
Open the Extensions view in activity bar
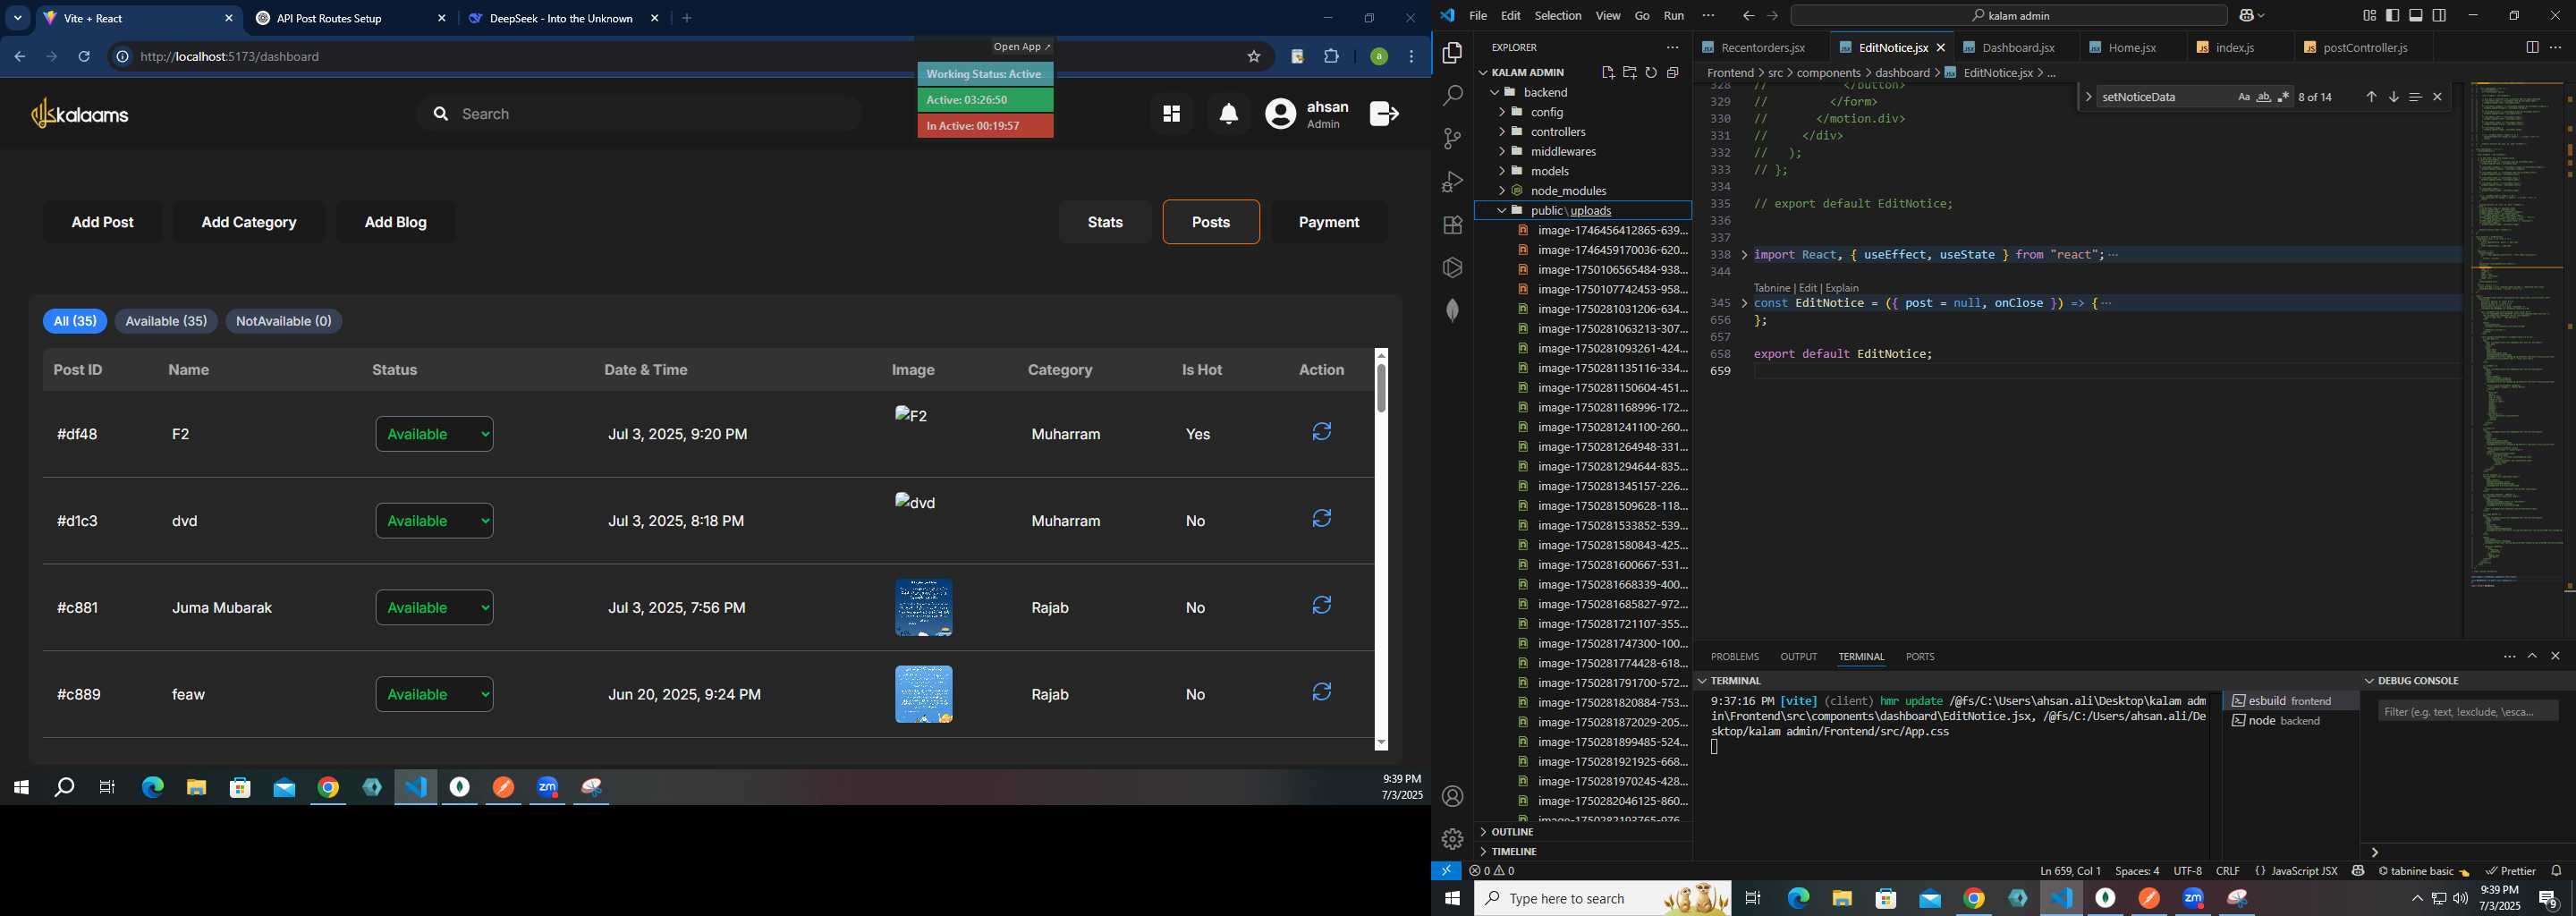(1452, 225)
